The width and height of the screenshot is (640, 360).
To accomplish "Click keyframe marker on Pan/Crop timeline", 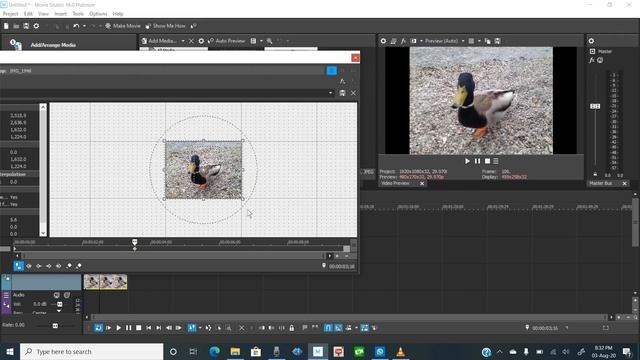I will [135, 248].
